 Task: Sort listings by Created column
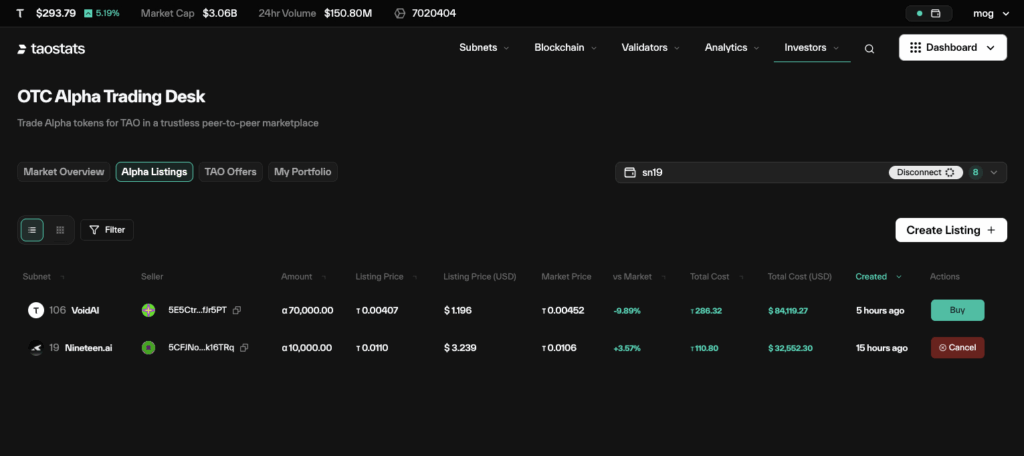tap(877, 277)
